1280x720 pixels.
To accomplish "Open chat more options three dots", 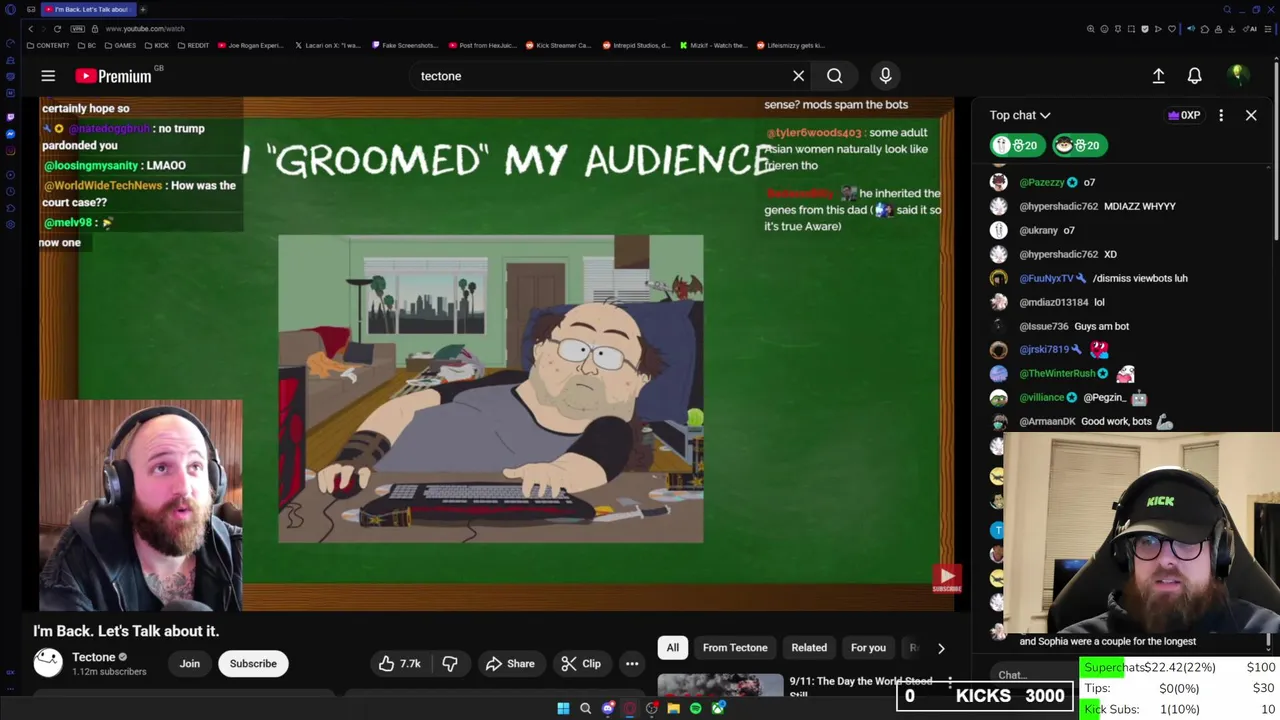I will (x=1221, y=115).
